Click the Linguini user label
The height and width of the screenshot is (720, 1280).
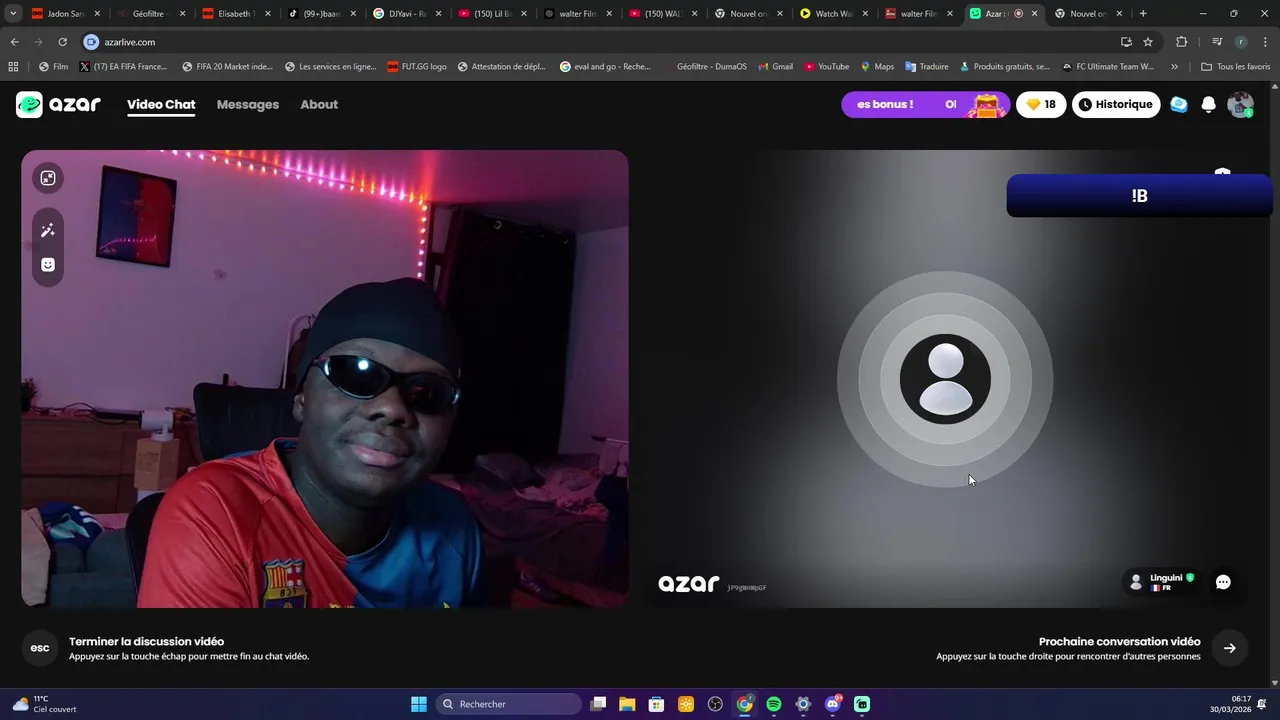tap(1161, 582)
